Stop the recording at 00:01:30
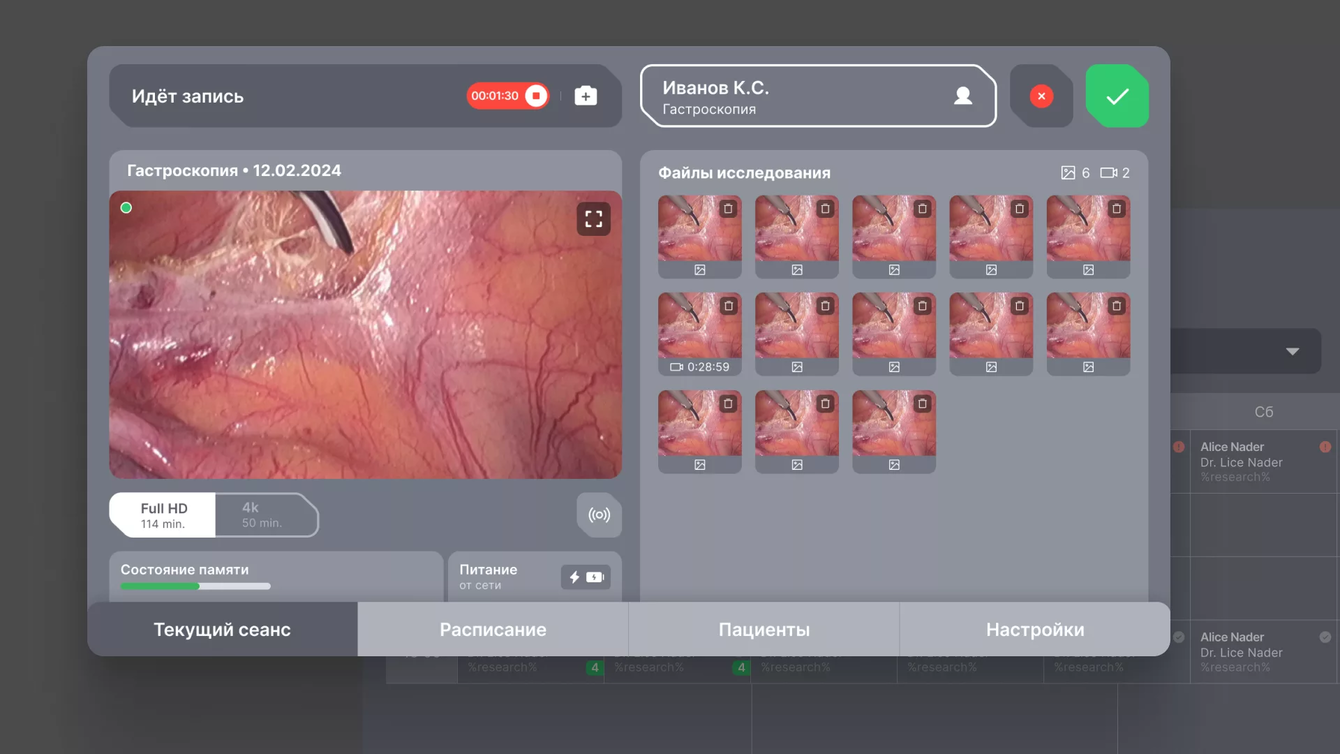The width and height of the screenshot is (1340, 754). 536,96
